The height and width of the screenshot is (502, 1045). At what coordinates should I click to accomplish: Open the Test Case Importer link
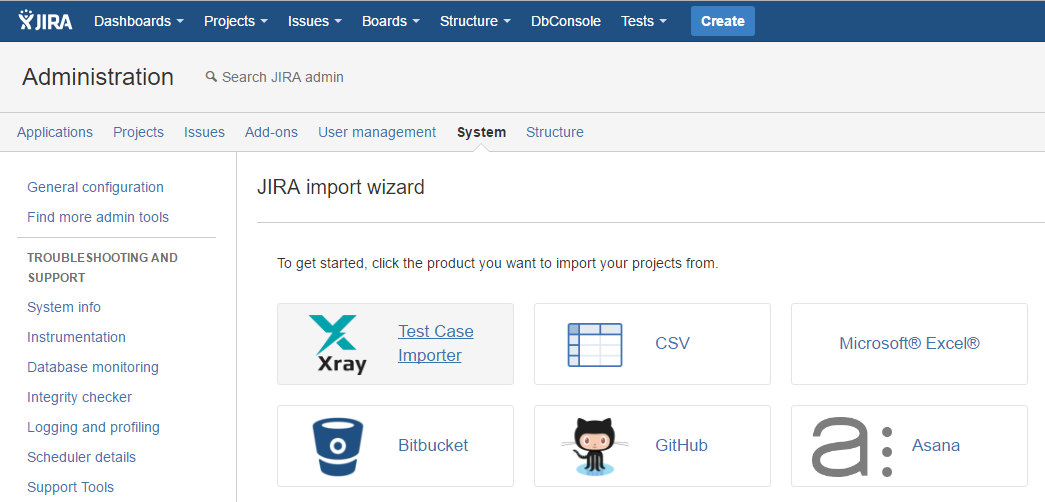436,343
